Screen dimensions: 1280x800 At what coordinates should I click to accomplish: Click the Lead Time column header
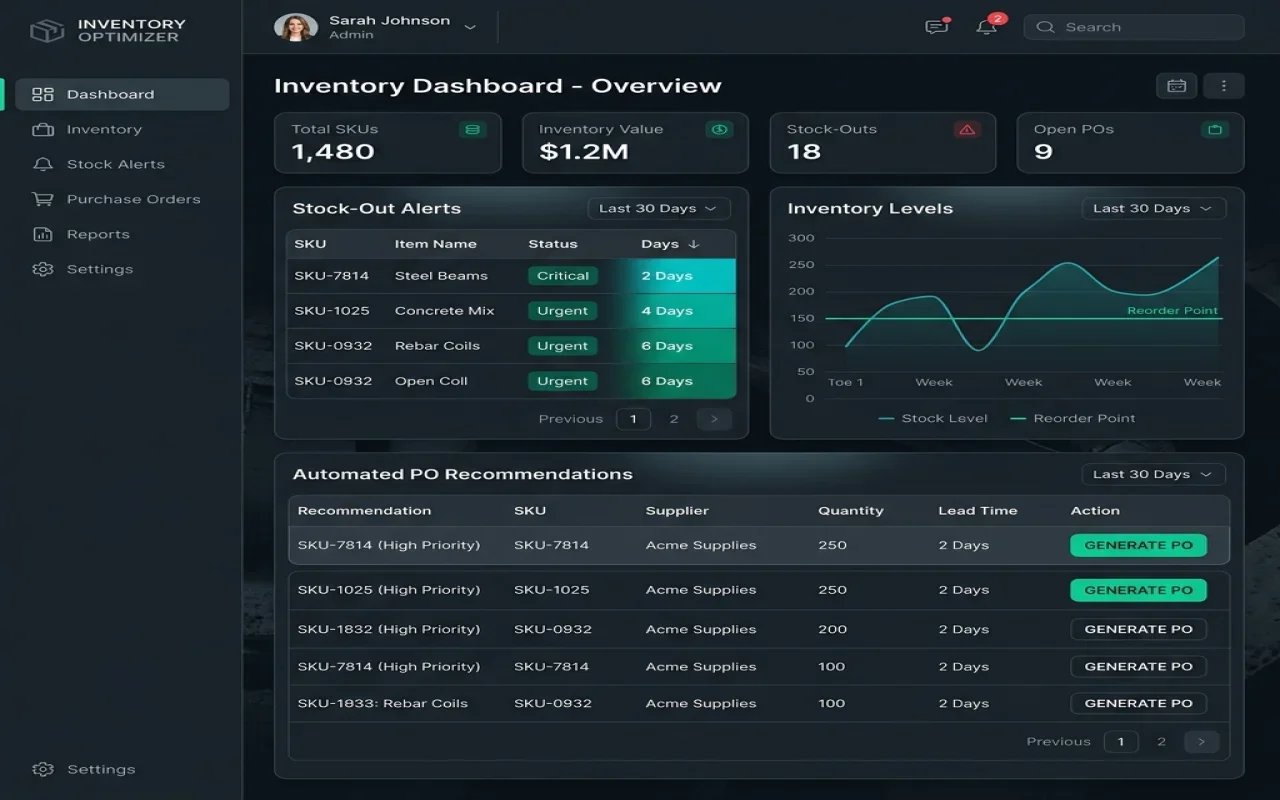[977, 511]
